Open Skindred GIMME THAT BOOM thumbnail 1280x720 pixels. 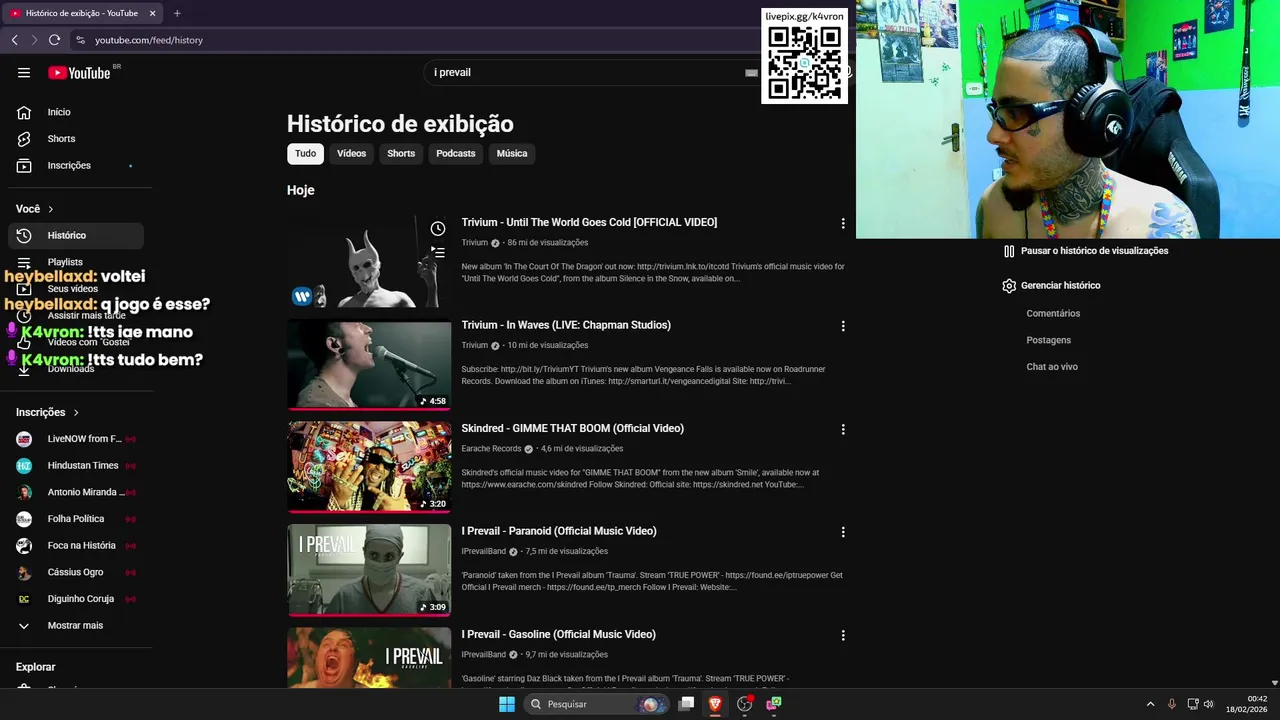(369, 467)
